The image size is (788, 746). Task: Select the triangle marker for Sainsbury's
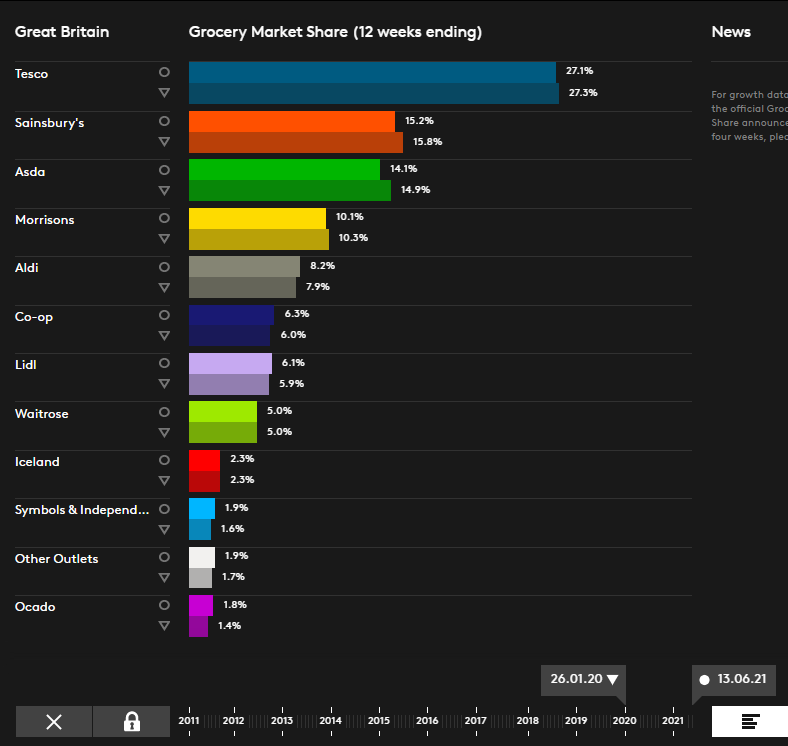coord(164,142)
